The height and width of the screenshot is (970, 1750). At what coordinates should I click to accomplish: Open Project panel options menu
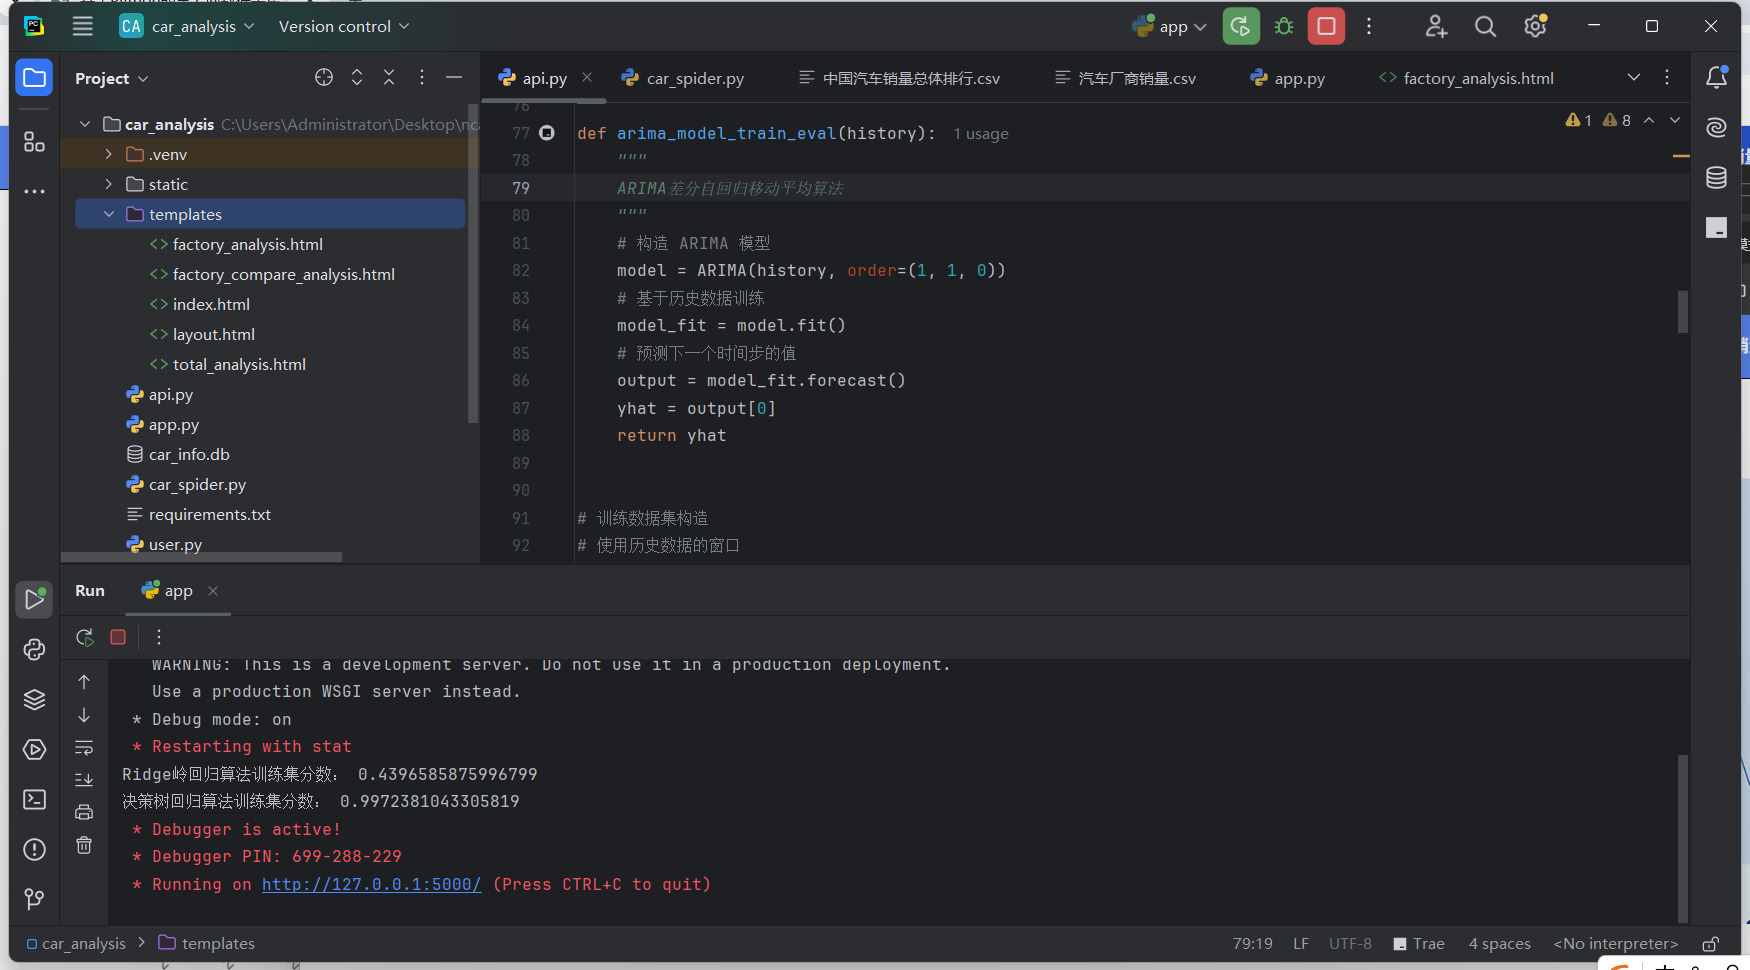tap(422, 78)
